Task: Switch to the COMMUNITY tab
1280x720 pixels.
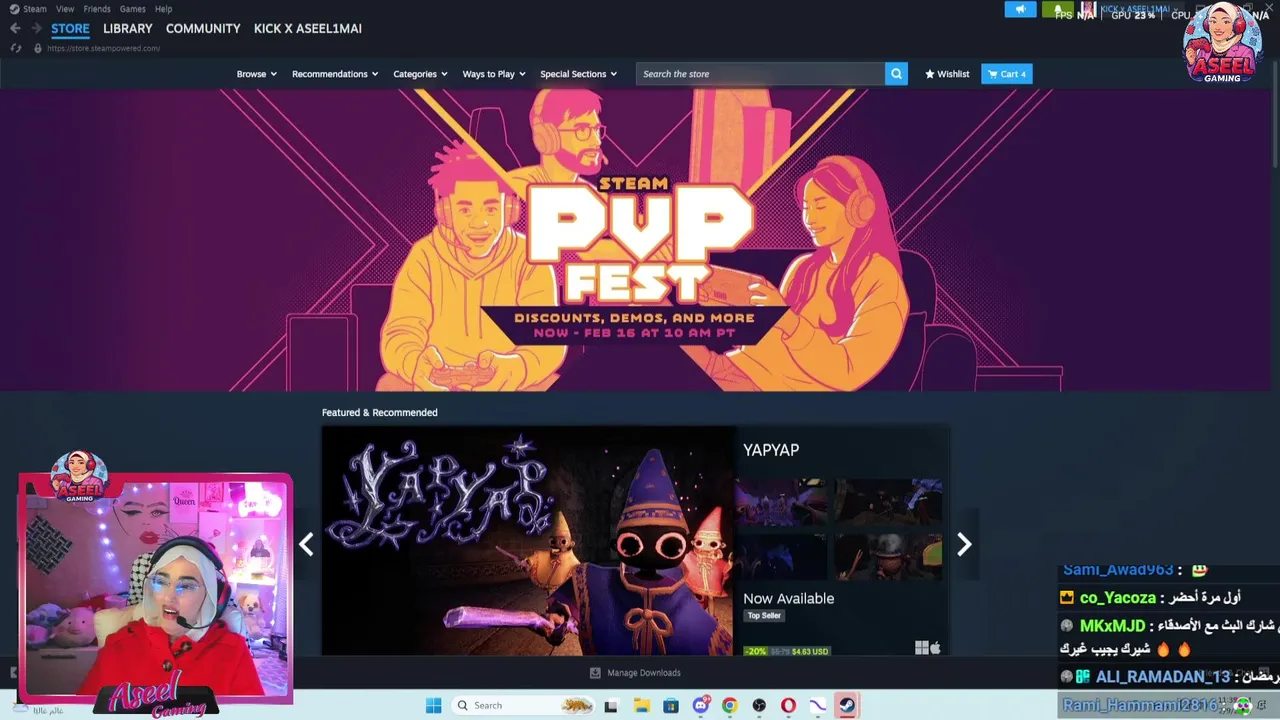Action: tap(203, 28)
